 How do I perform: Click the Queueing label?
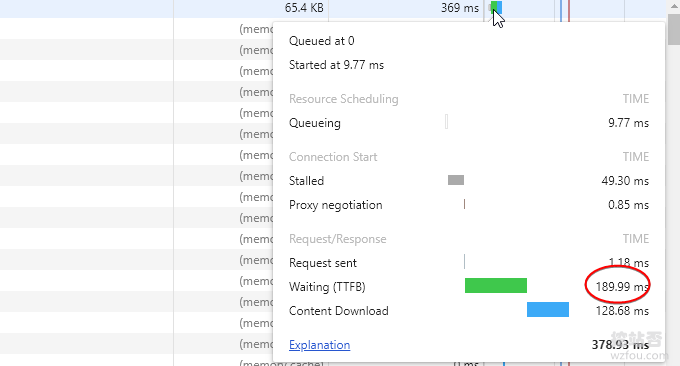[314, 123]
